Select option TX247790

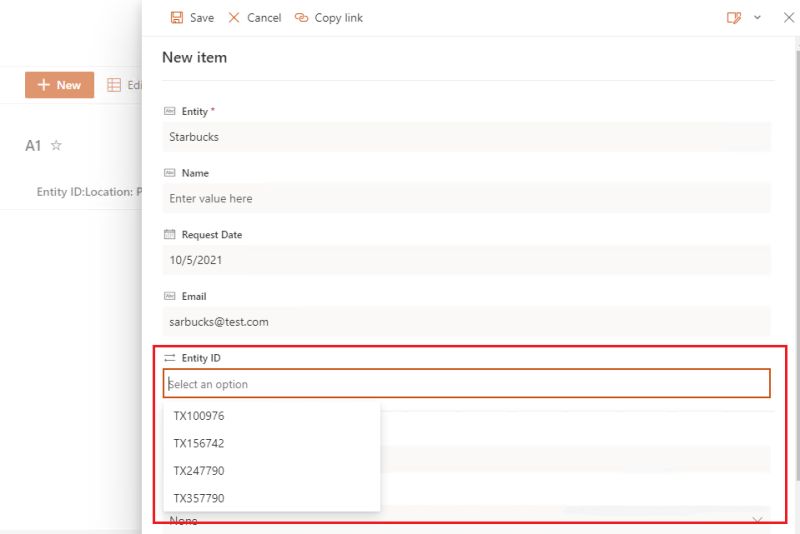pyautogui.click(x=272, y=471)
